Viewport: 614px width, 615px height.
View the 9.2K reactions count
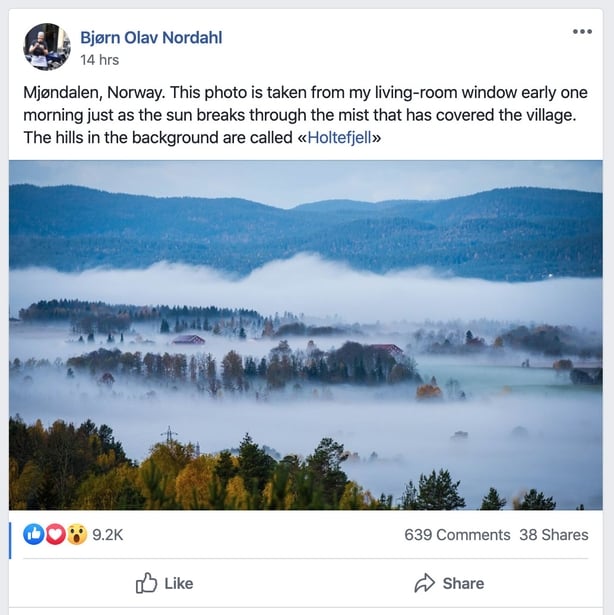click(107, 535)
